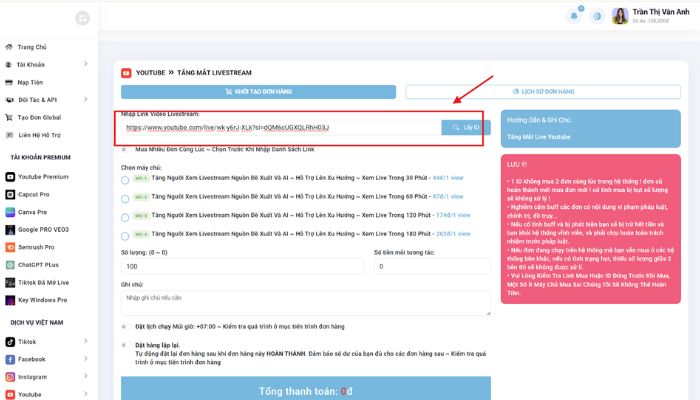This screenshot has width=700, height=400.
Task: Select the 180 Phút livestream server option
Action: 125,236
